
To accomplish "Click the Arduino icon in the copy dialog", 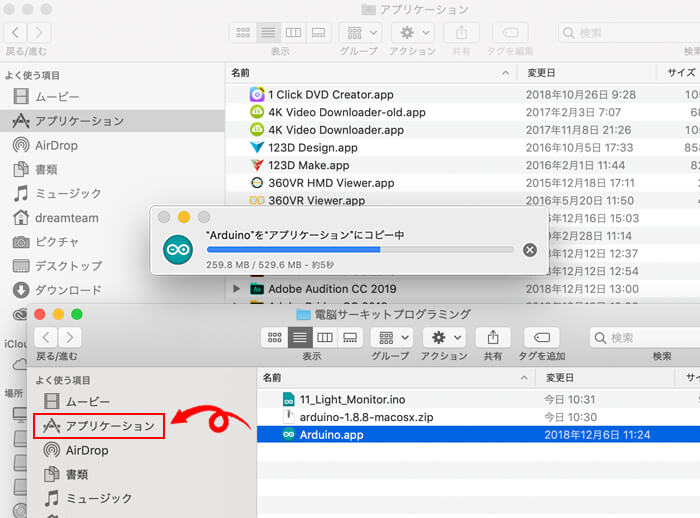I will [x=178, y=250].
